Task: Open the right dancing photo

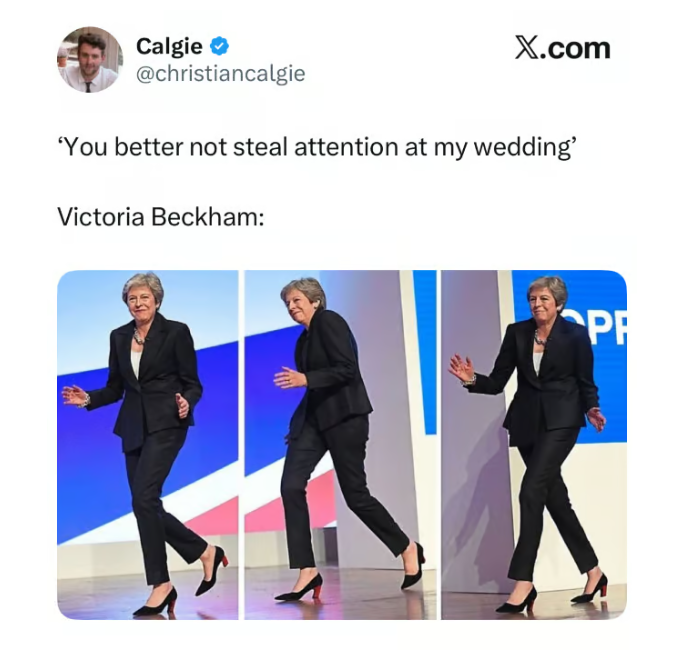Action: 534,445
